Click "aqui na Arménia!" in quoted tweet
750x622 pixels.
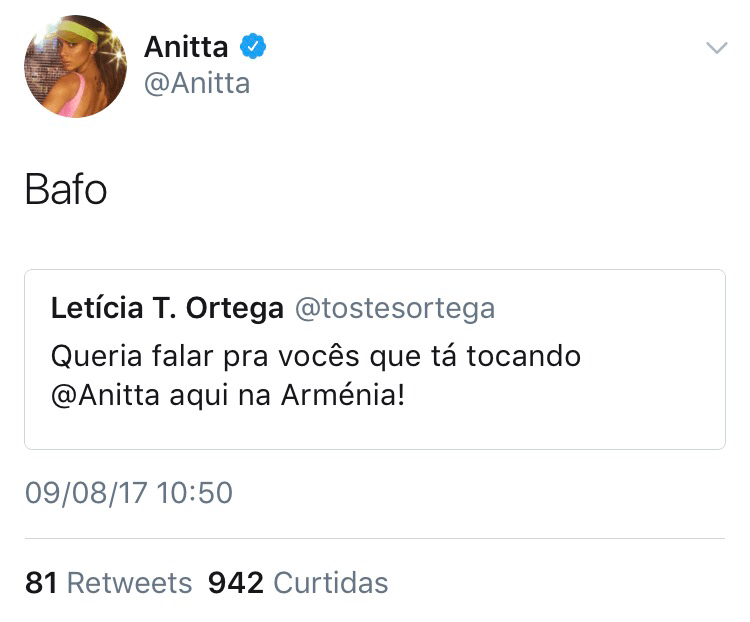pos(284,395)
